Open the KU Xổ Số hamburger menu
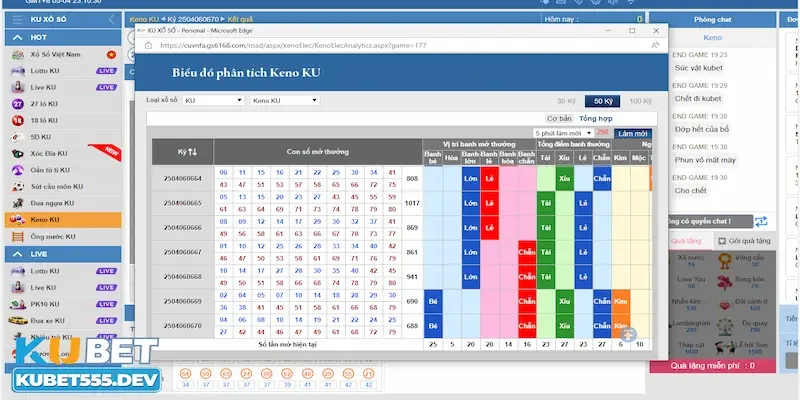The width and height of the screenshot is (800, 400). pos(18,20)
